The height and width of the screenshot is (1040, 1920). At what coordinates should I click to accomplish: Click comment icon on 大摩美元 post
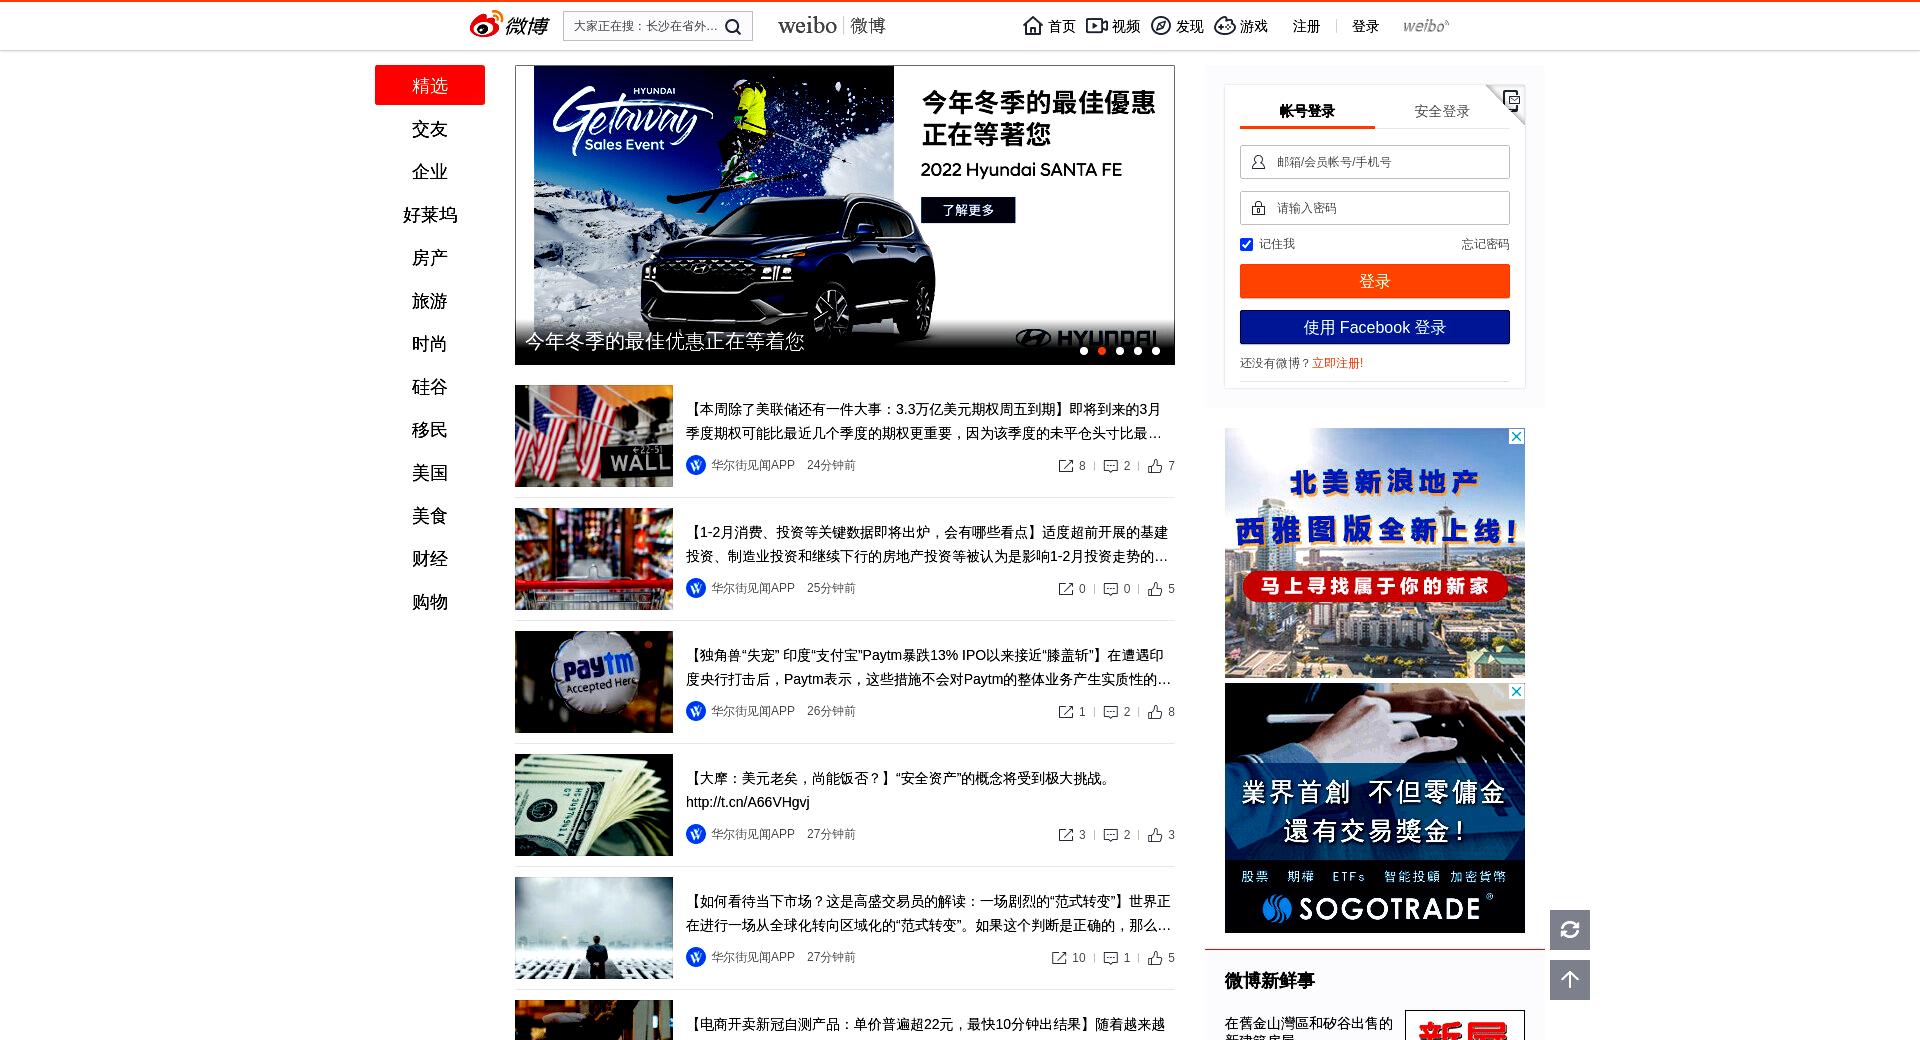pyautogui.click(x=1110, y=835)
